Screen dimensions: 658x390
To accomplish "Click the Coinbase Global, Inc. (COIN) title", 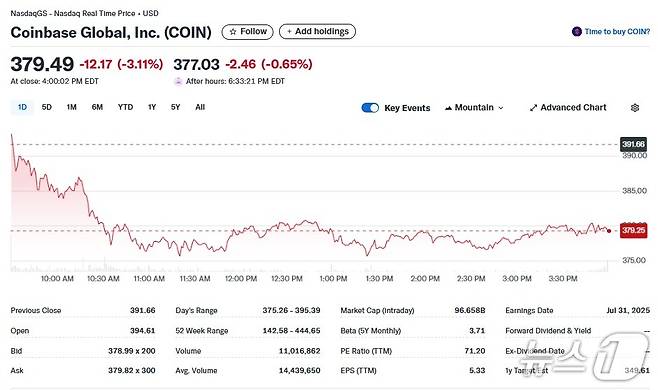I will [x=111, y=33].
